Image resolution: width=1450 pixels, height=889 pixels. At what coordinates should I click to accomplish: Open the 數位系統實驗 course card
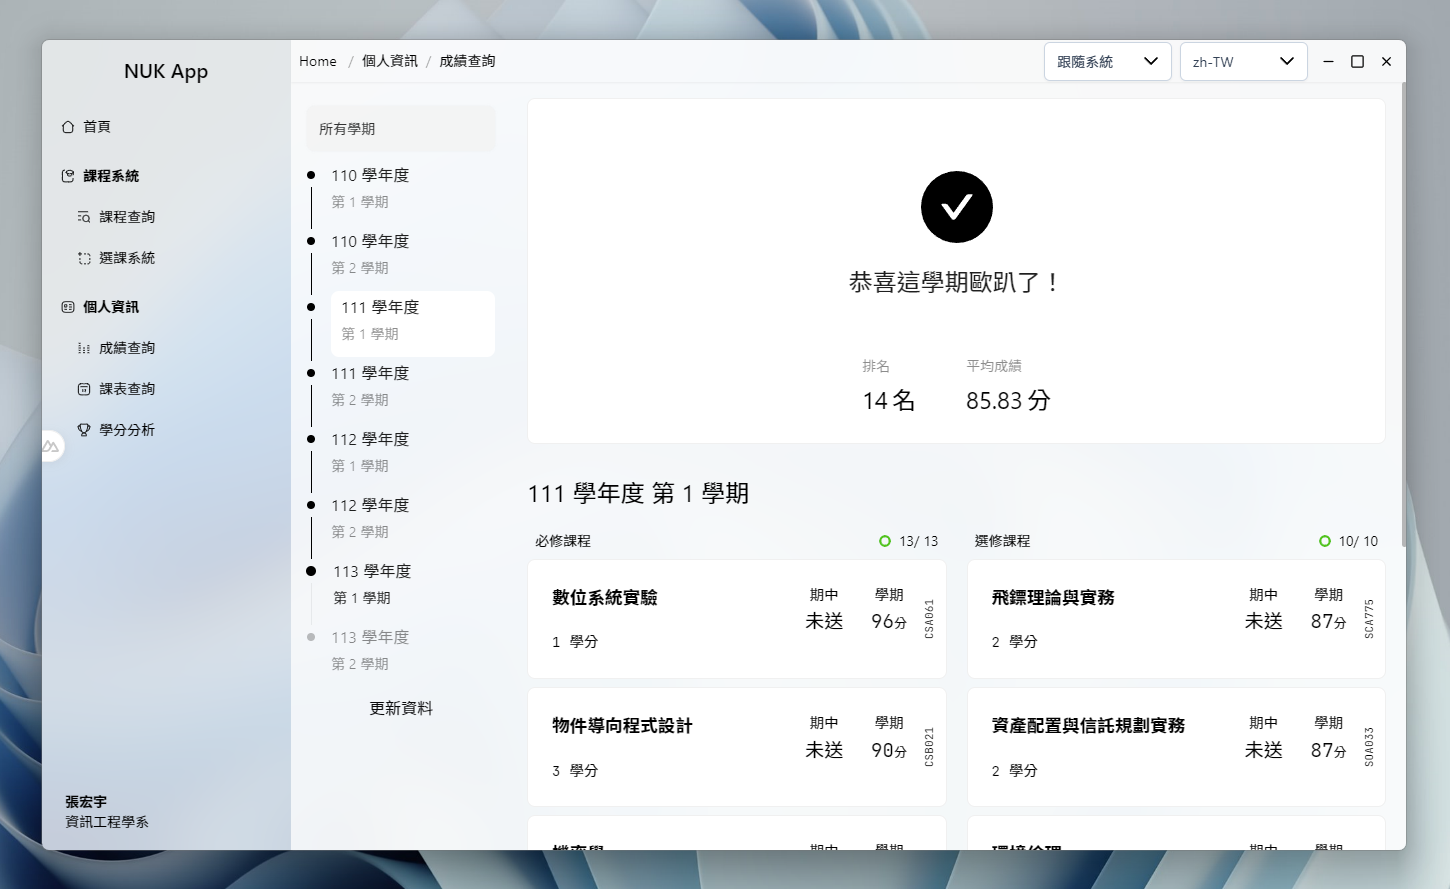(x=737, y=618)
